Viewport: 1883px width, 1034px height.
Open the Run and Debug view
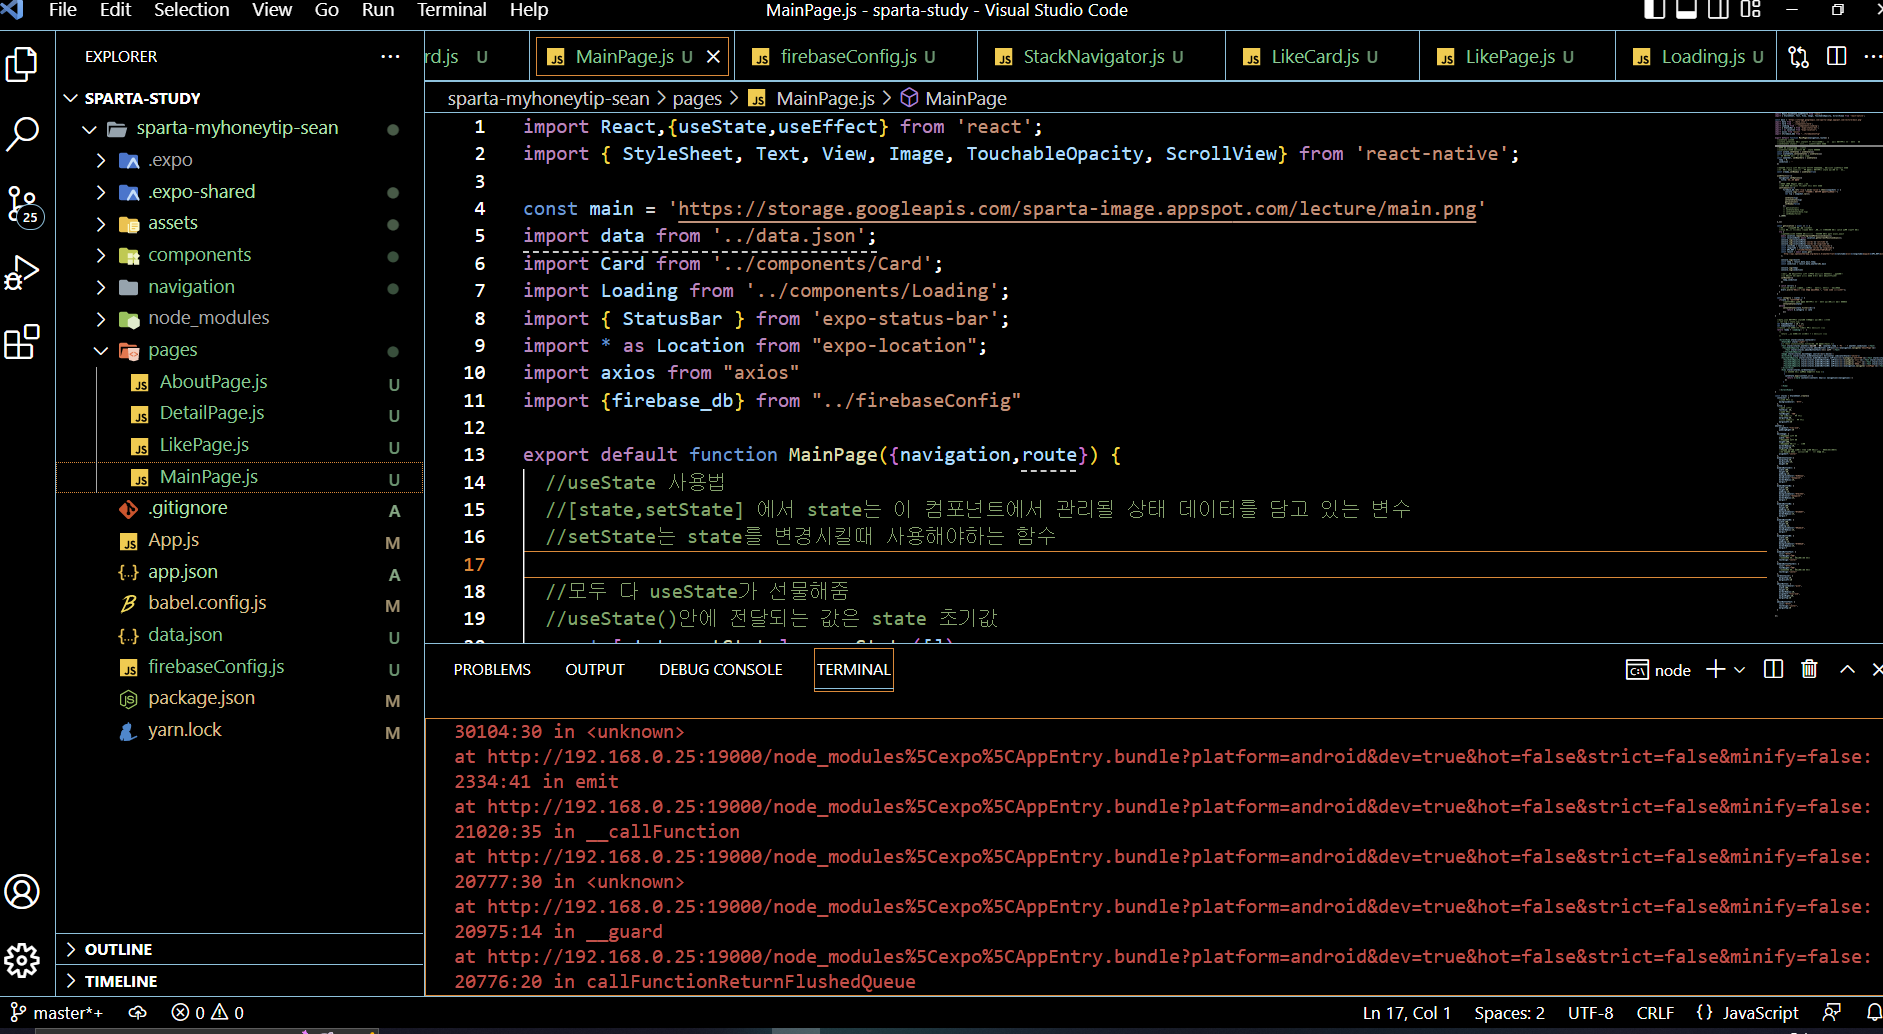click(x=22, y=272)
